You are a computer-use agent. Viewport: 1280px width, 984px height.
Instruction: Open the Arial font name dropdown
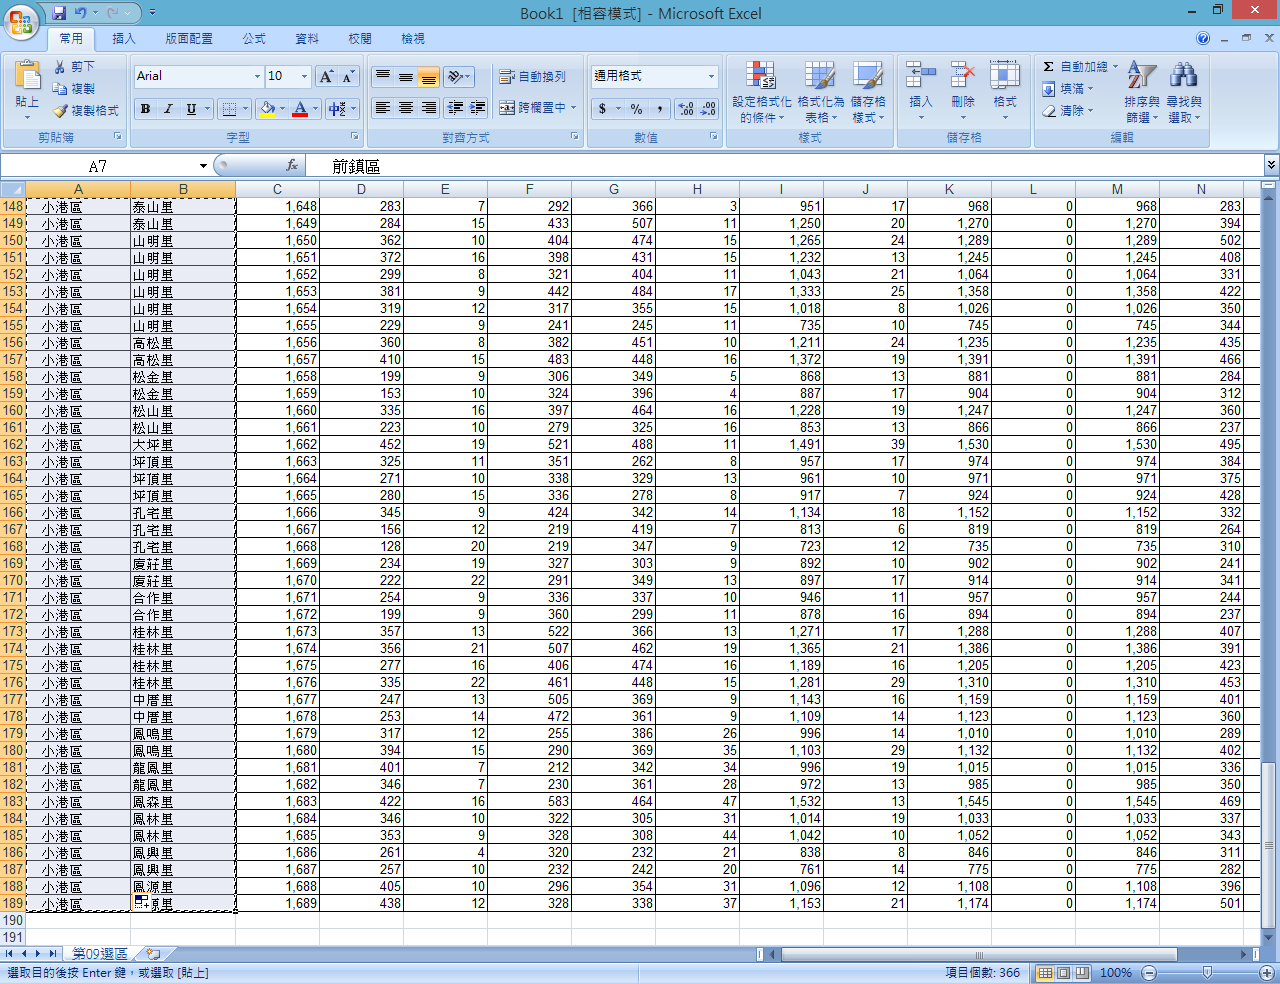[x=257, y=77]
